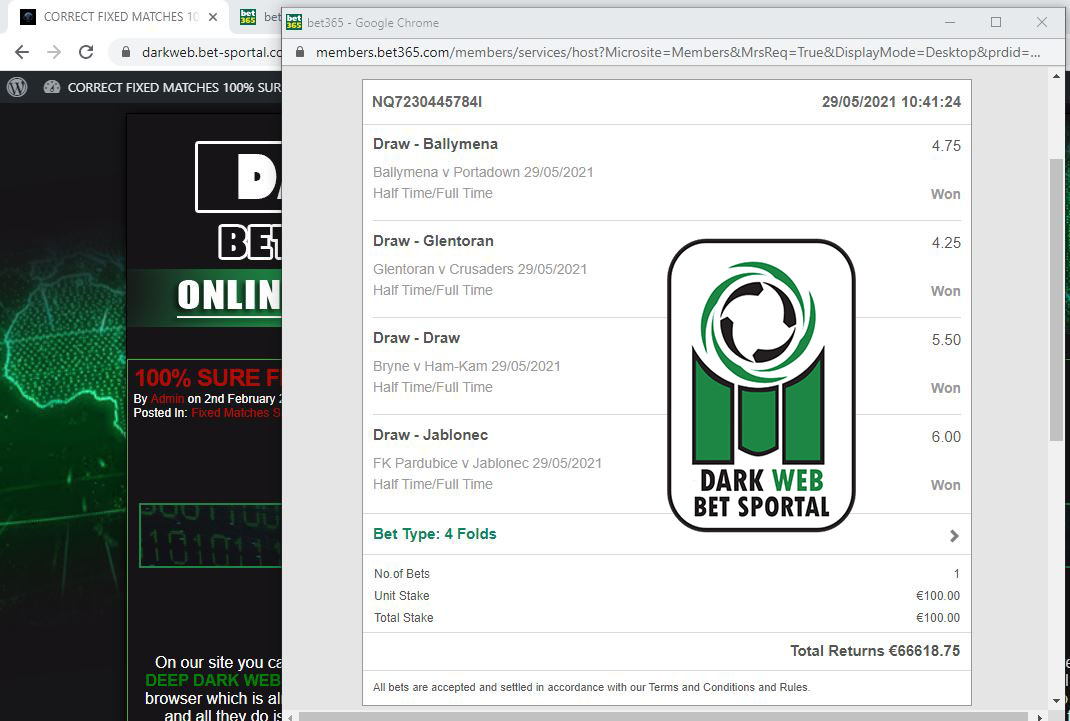
Task: Click the members.bet365.com address bar
Action: coord(678,53)
